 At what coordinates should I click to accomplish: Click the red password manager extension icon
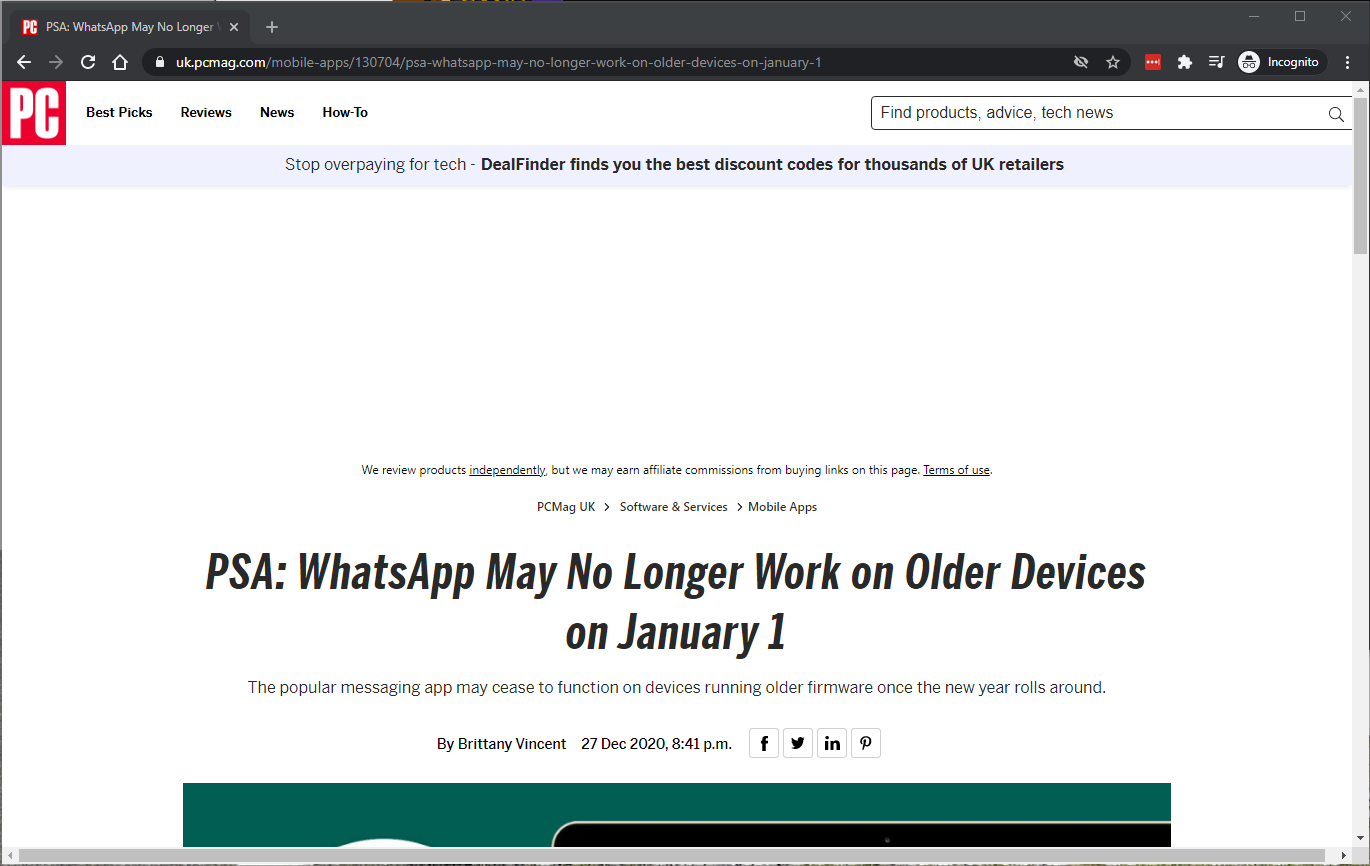pyautogui.click(x=1153, y=62)
